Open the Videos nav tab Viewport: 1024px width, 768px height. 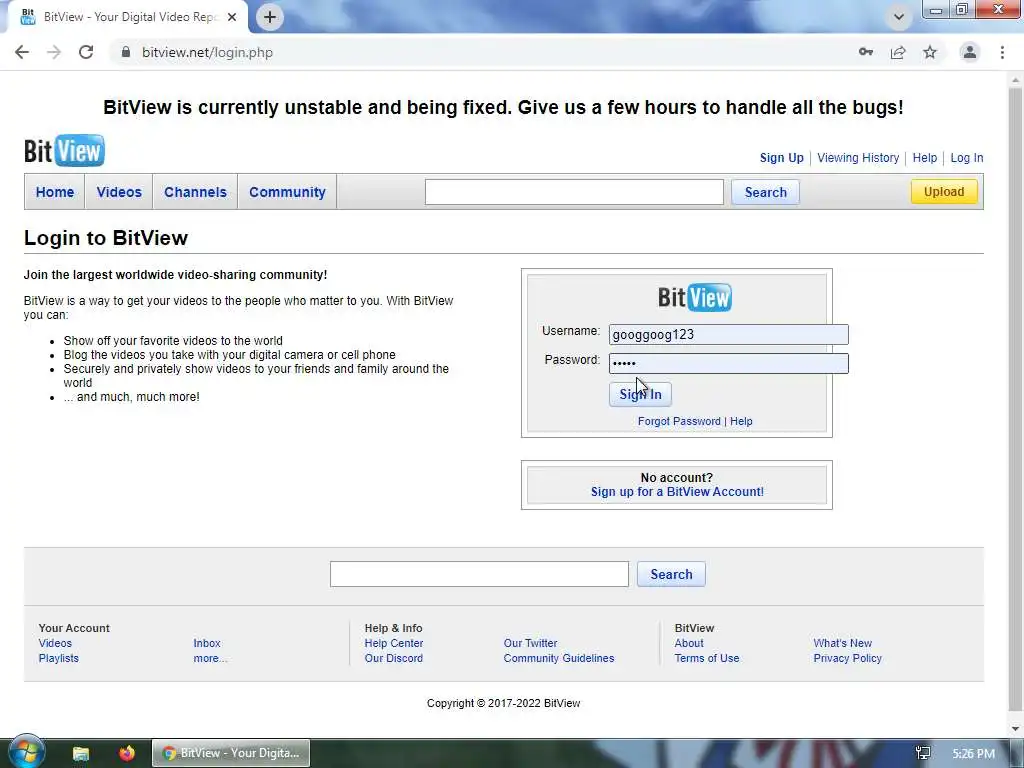[x=119, y=192]
